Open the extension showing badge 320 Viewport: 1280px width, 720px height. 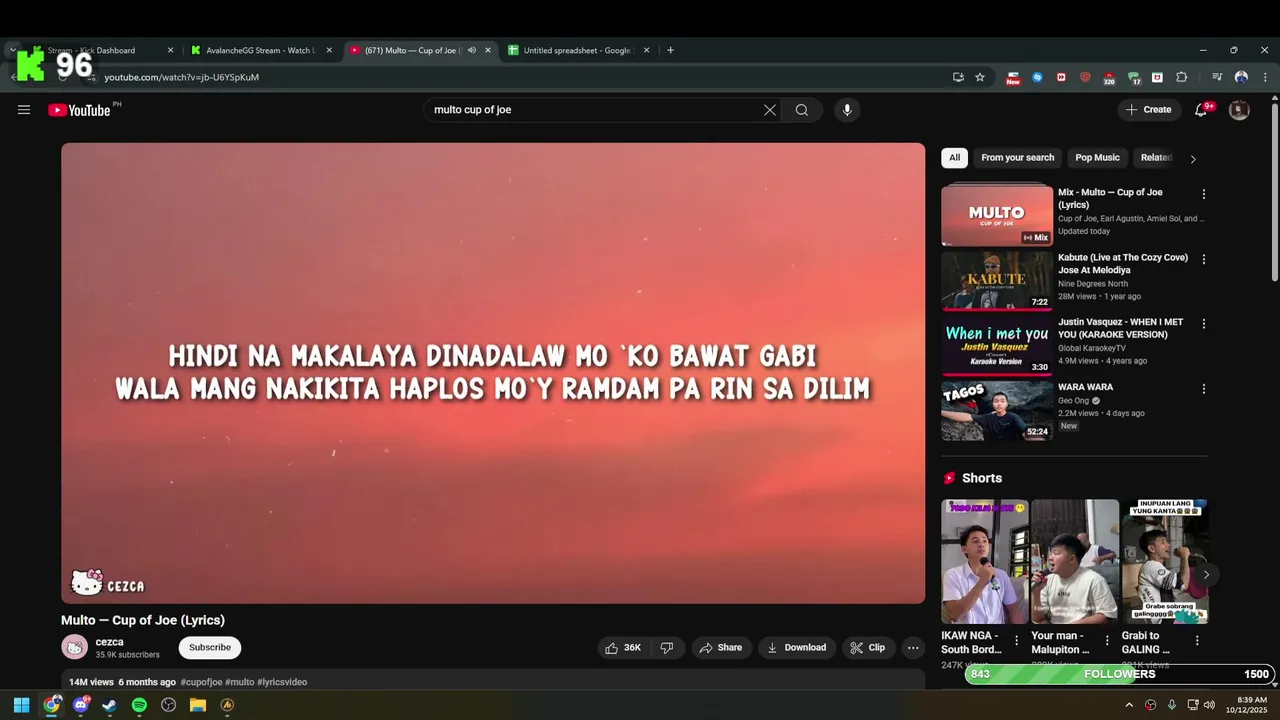(1109, 78)
